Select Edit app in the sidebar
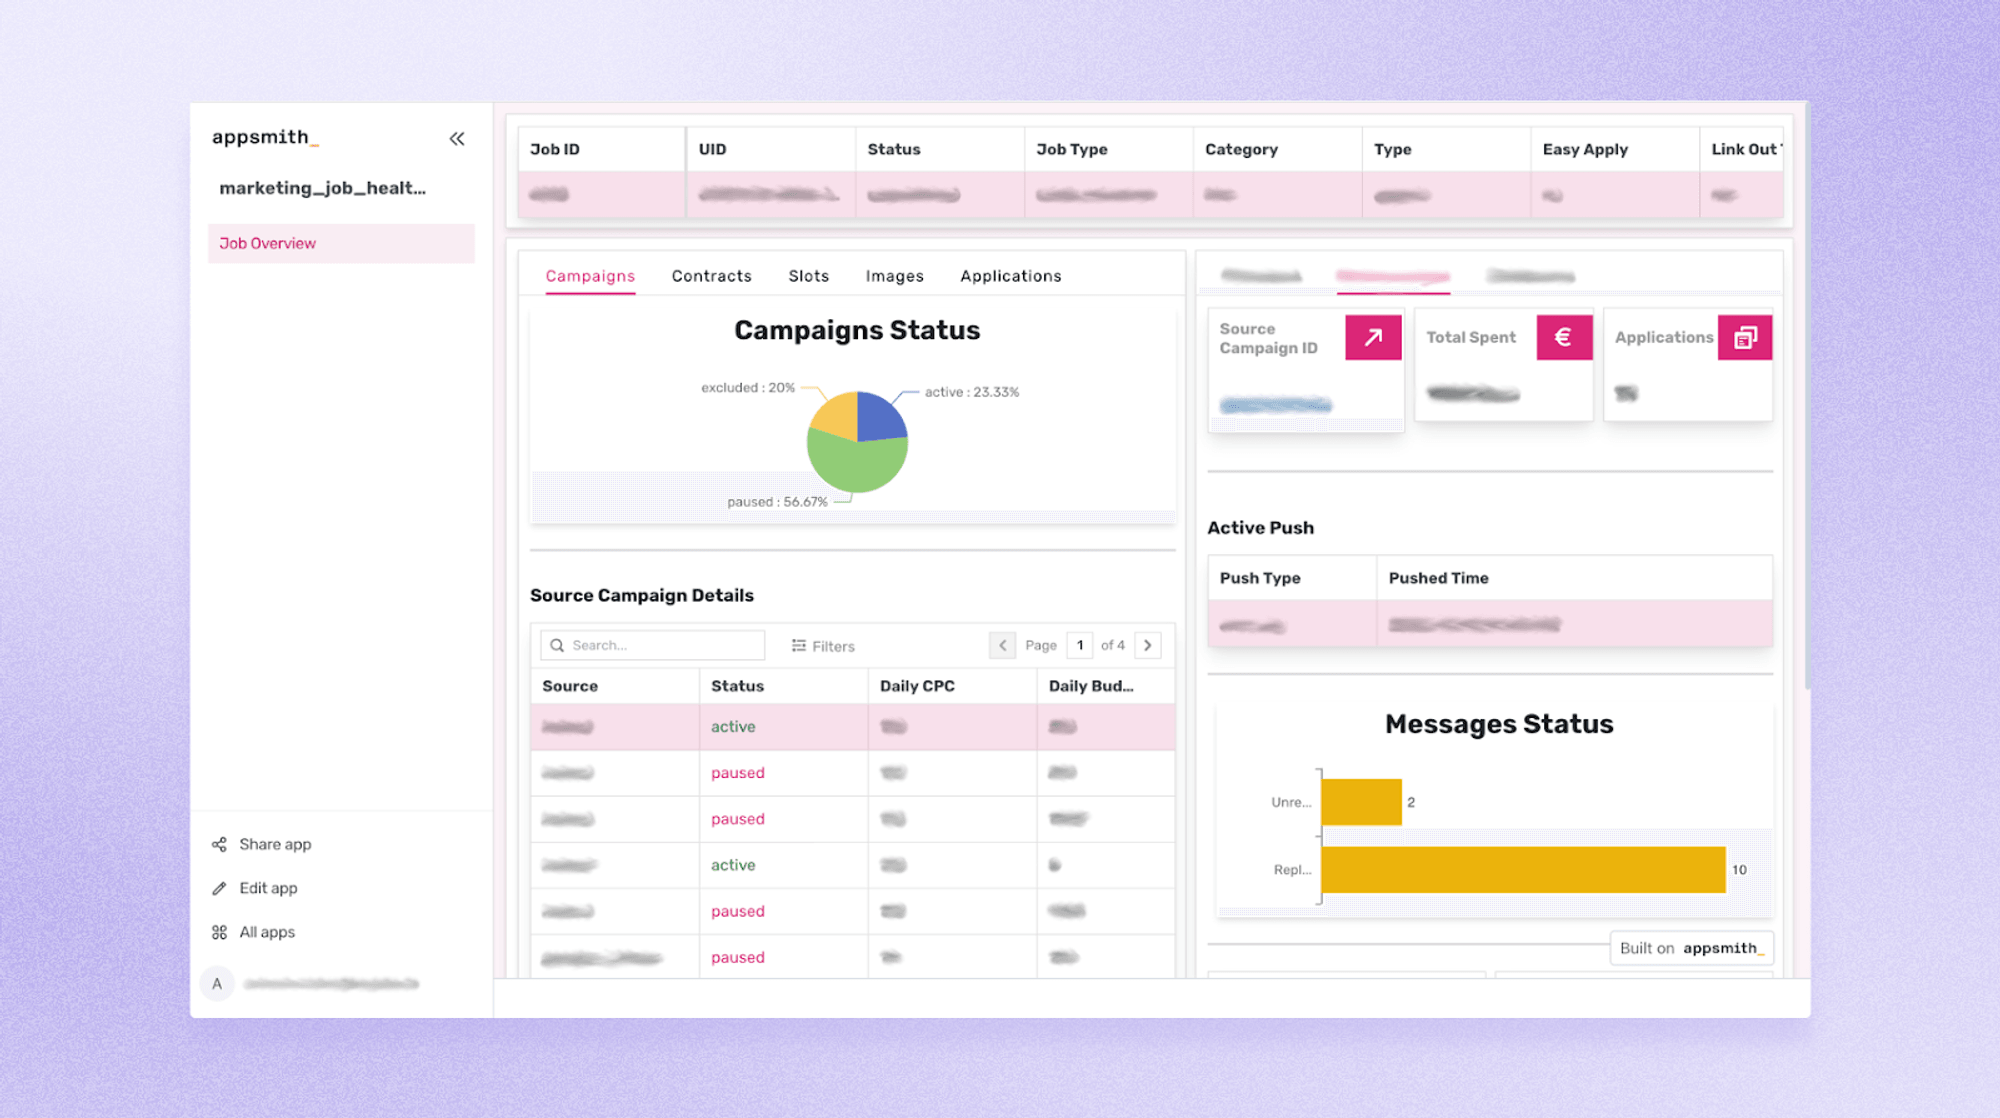Image resolution: width=2000 pixels, height=1118 pixels. click(267, 888)
